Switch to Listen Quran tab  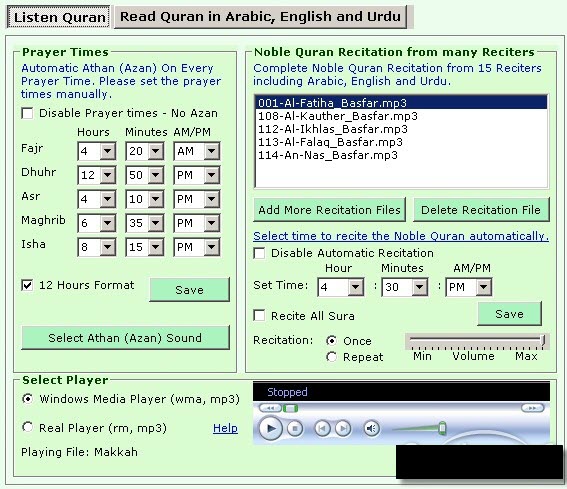(59, 17)
